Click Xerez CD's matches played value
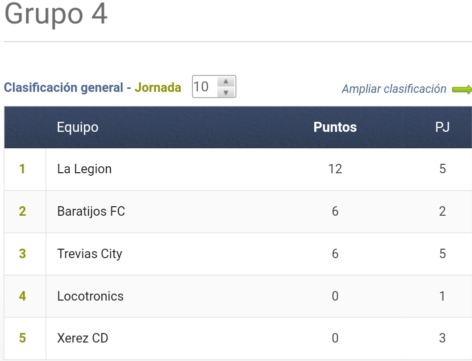Viewport: 472px width, 361px height. (x=442, y=338)
